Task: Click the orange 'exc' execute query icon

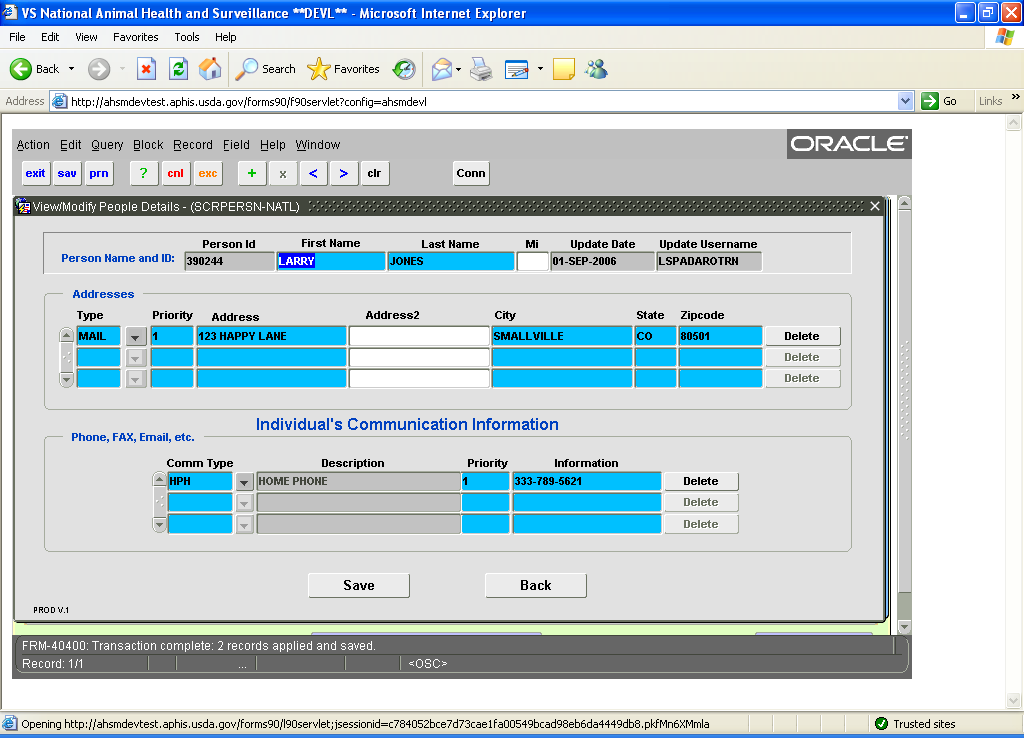Action: click(208, 173)
